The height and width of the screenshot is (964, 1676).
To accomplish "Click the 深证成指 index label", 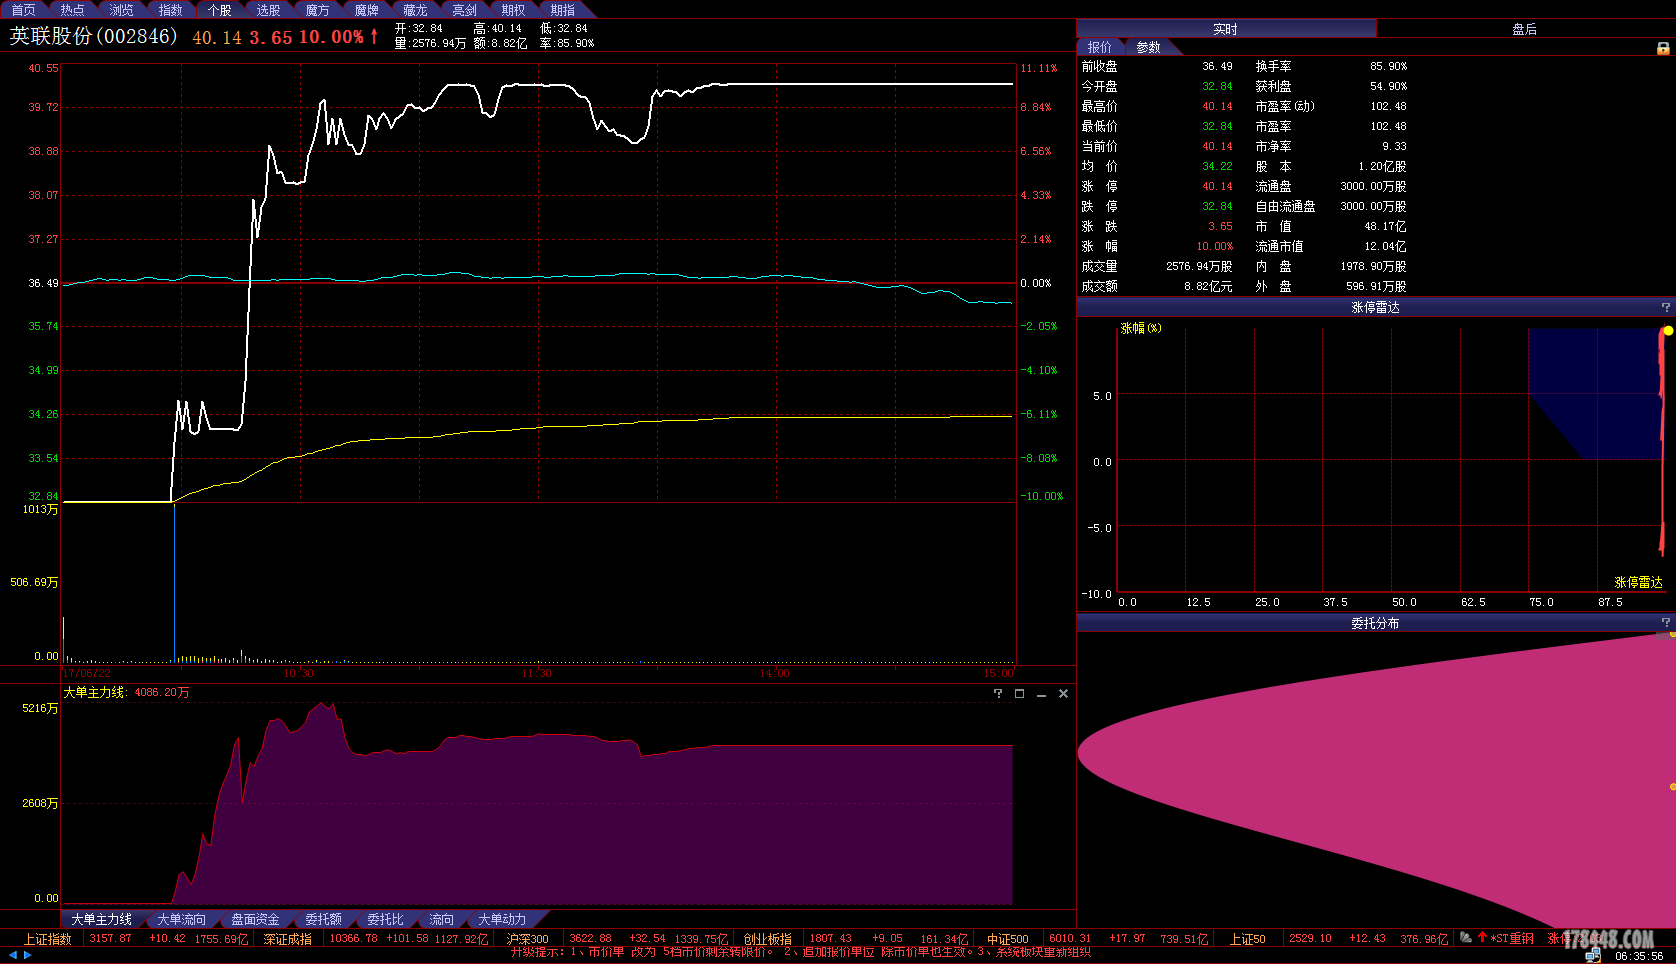I will click(x=287, y=939).
